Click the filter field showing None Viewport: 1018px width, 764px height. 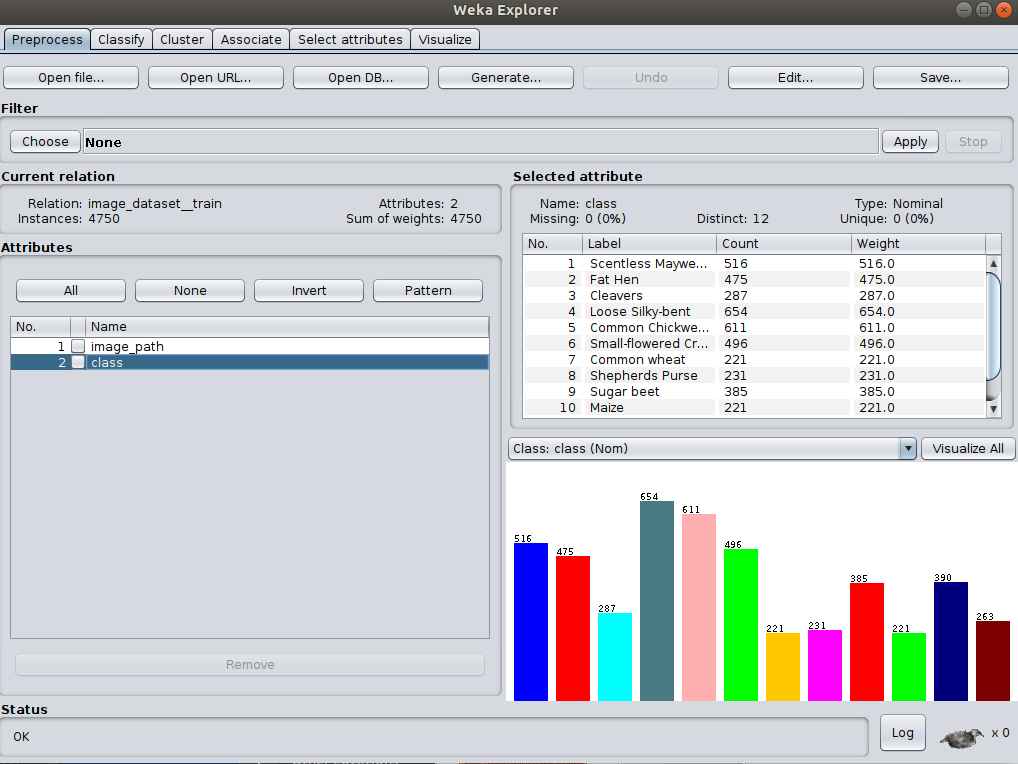point(480,142)
